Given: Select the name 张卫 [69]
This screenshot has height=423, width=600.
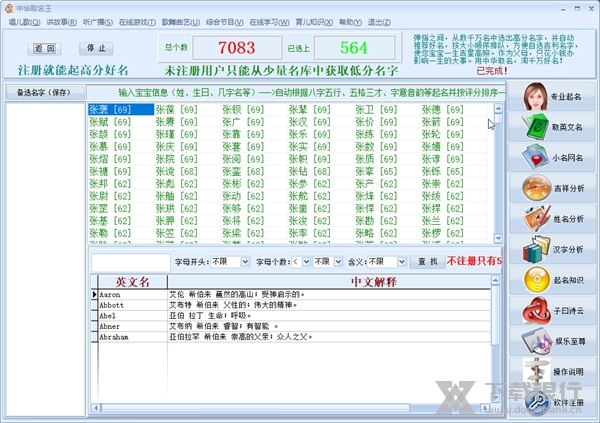Looking at the screenshot, I should pos(376,109).
